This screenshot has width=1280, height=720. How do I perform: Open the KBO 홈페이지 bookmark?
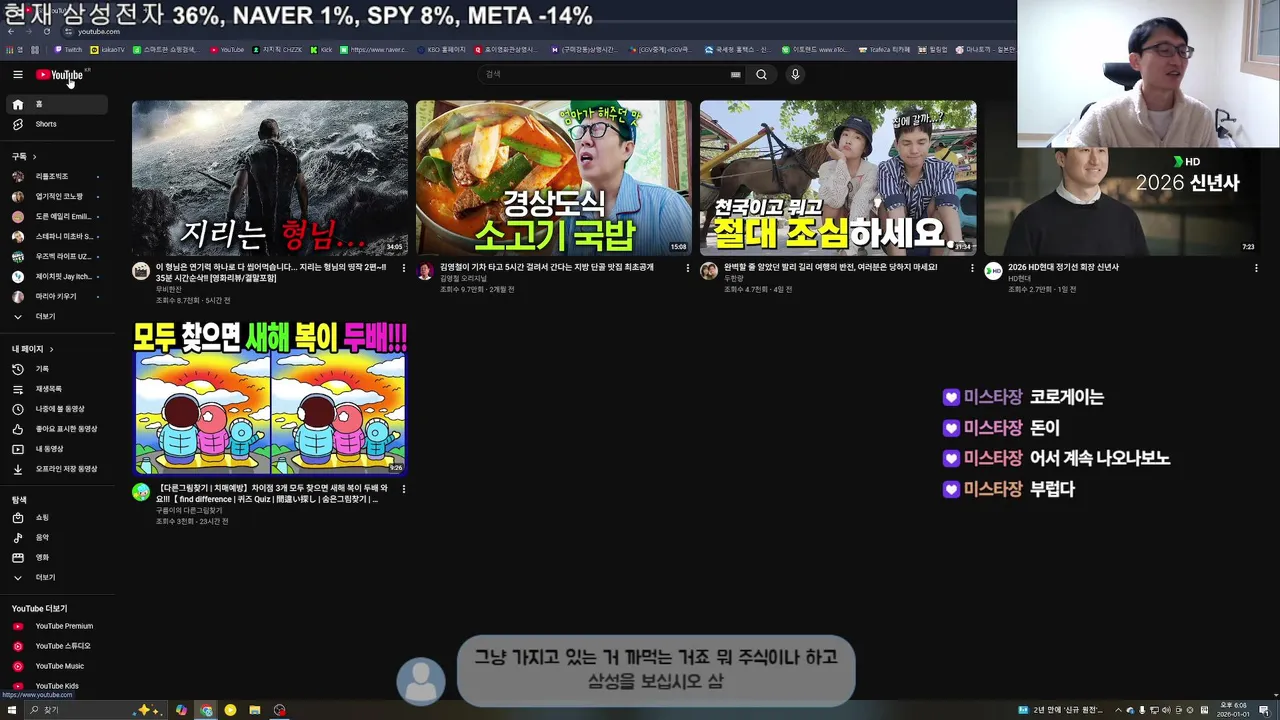tap(441, 49)
